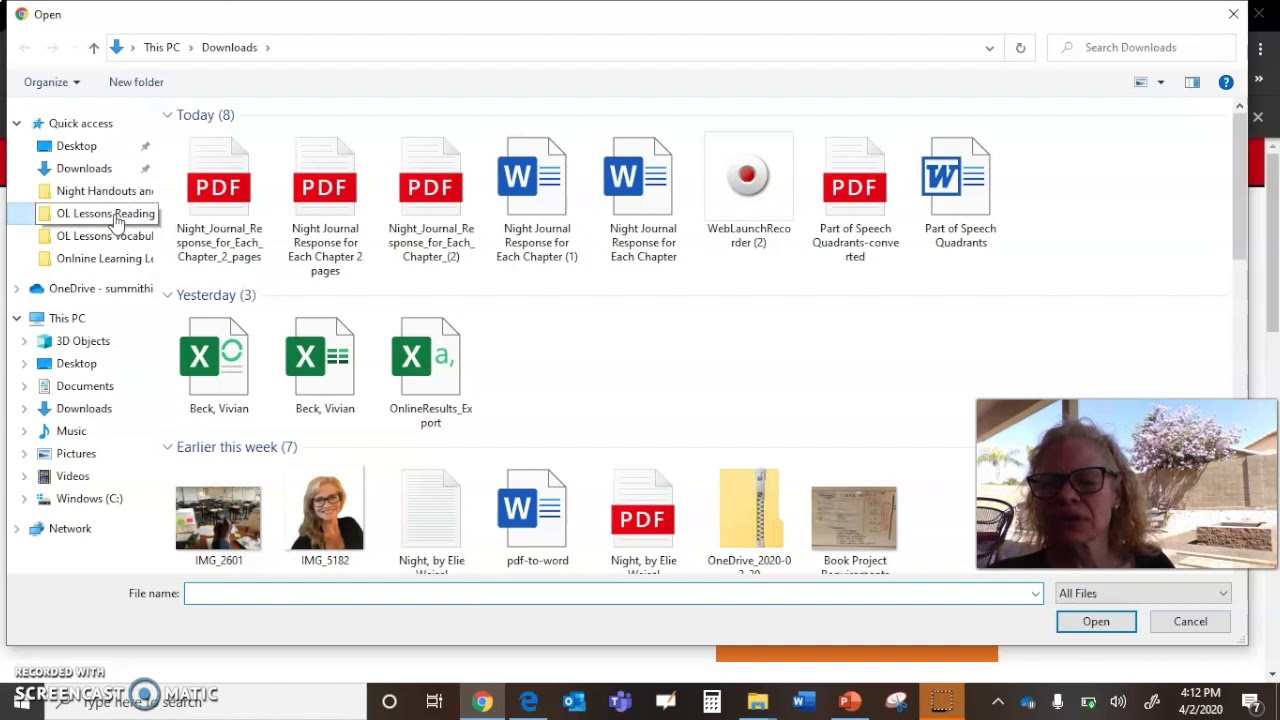Open address bar history dropdown

[989, 47]
